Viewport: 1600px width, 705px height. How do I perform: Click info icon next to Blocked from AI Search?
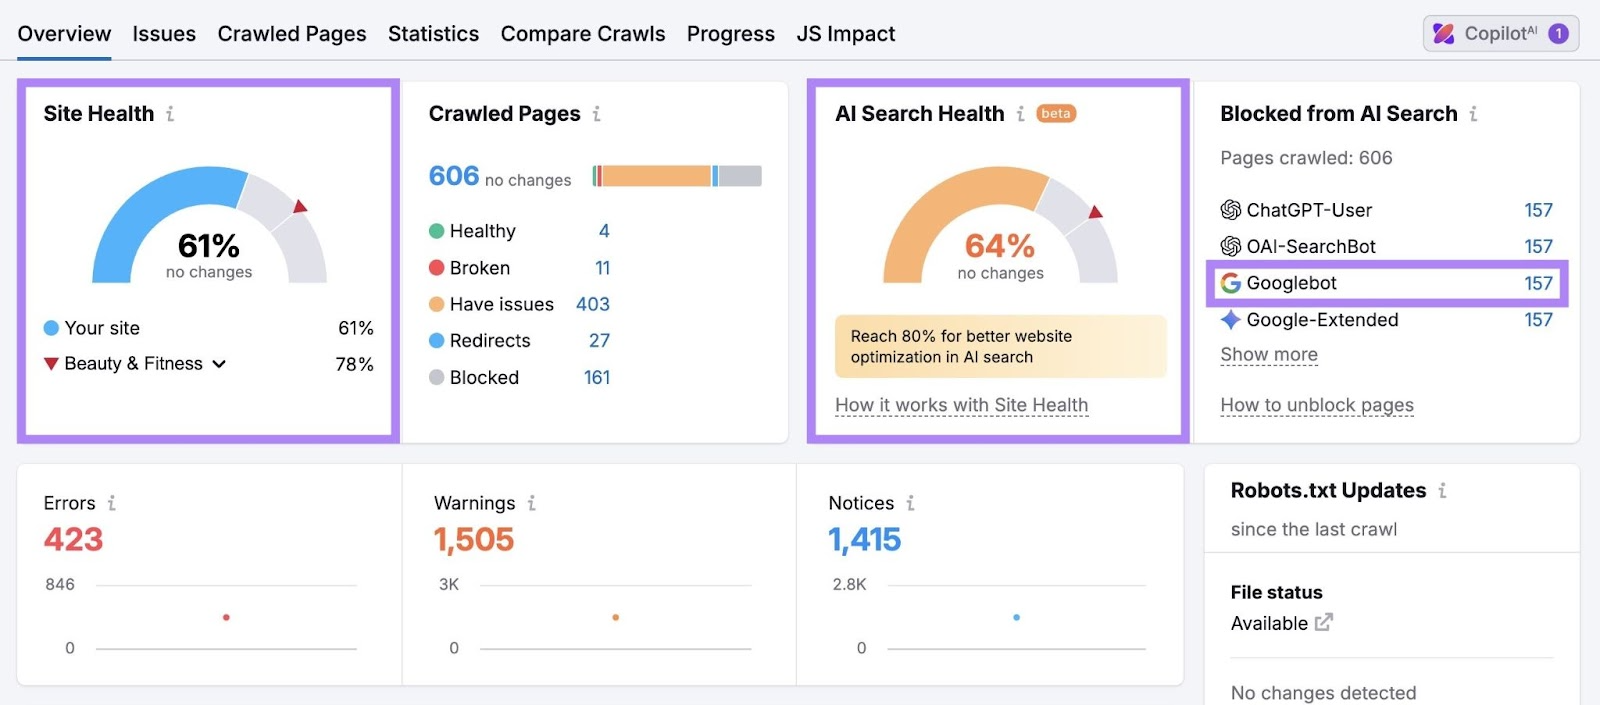click(1473, 114)
